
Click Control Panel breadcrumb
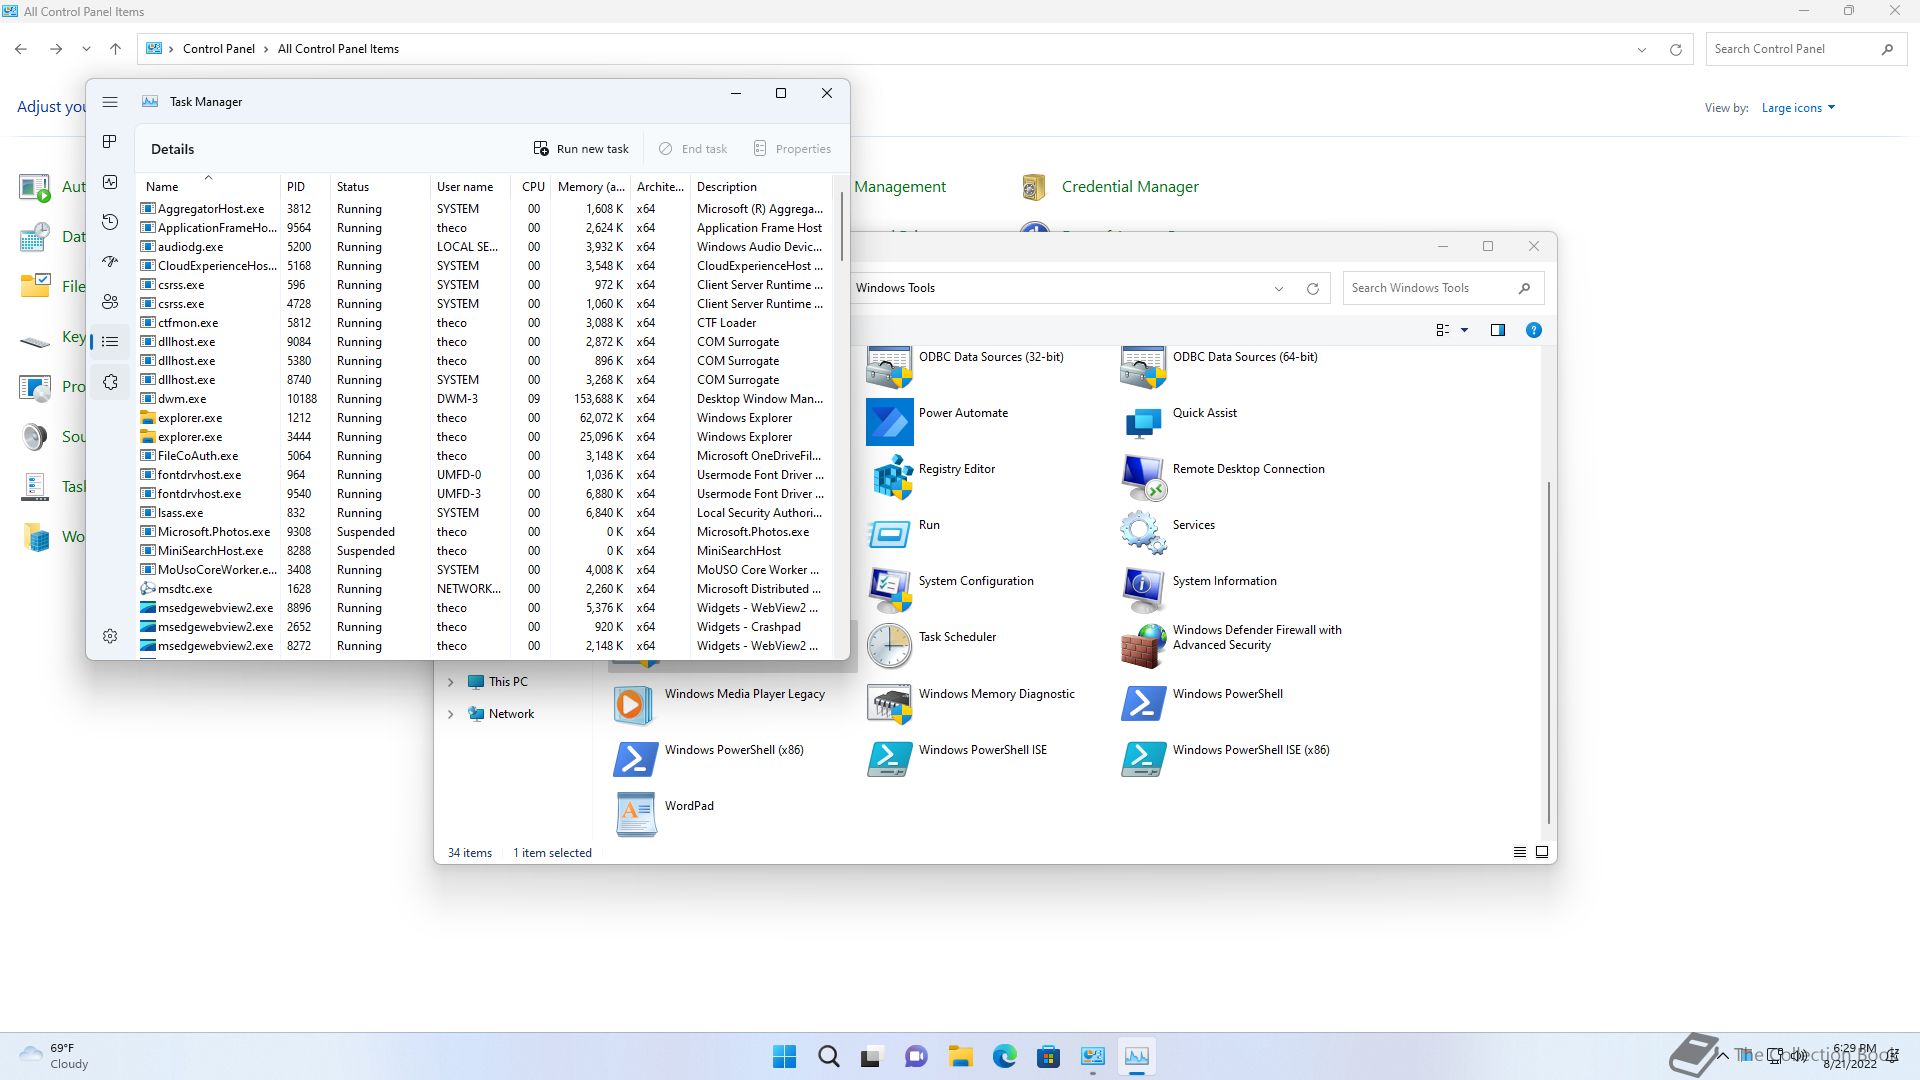(x=219, y=49)
